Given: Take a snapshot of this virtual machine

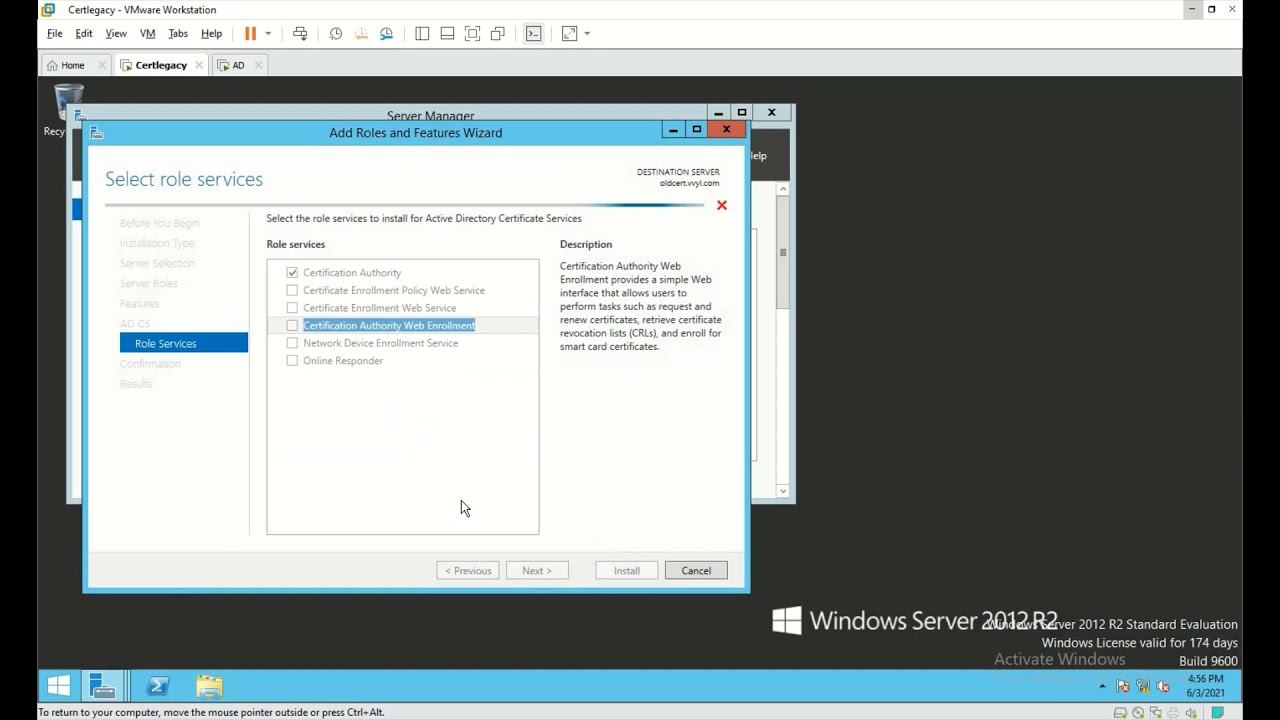Looking at the screenshot, I should tap(336, 33).
